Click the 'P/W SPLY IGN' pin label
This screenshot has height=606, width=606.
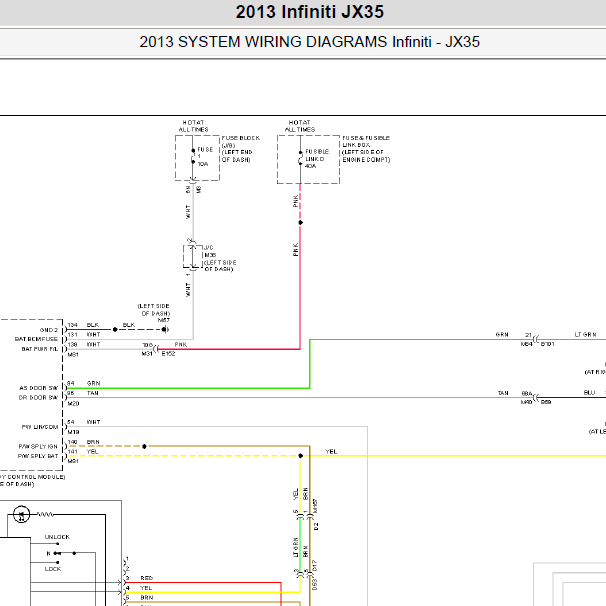tap(38, 446)
